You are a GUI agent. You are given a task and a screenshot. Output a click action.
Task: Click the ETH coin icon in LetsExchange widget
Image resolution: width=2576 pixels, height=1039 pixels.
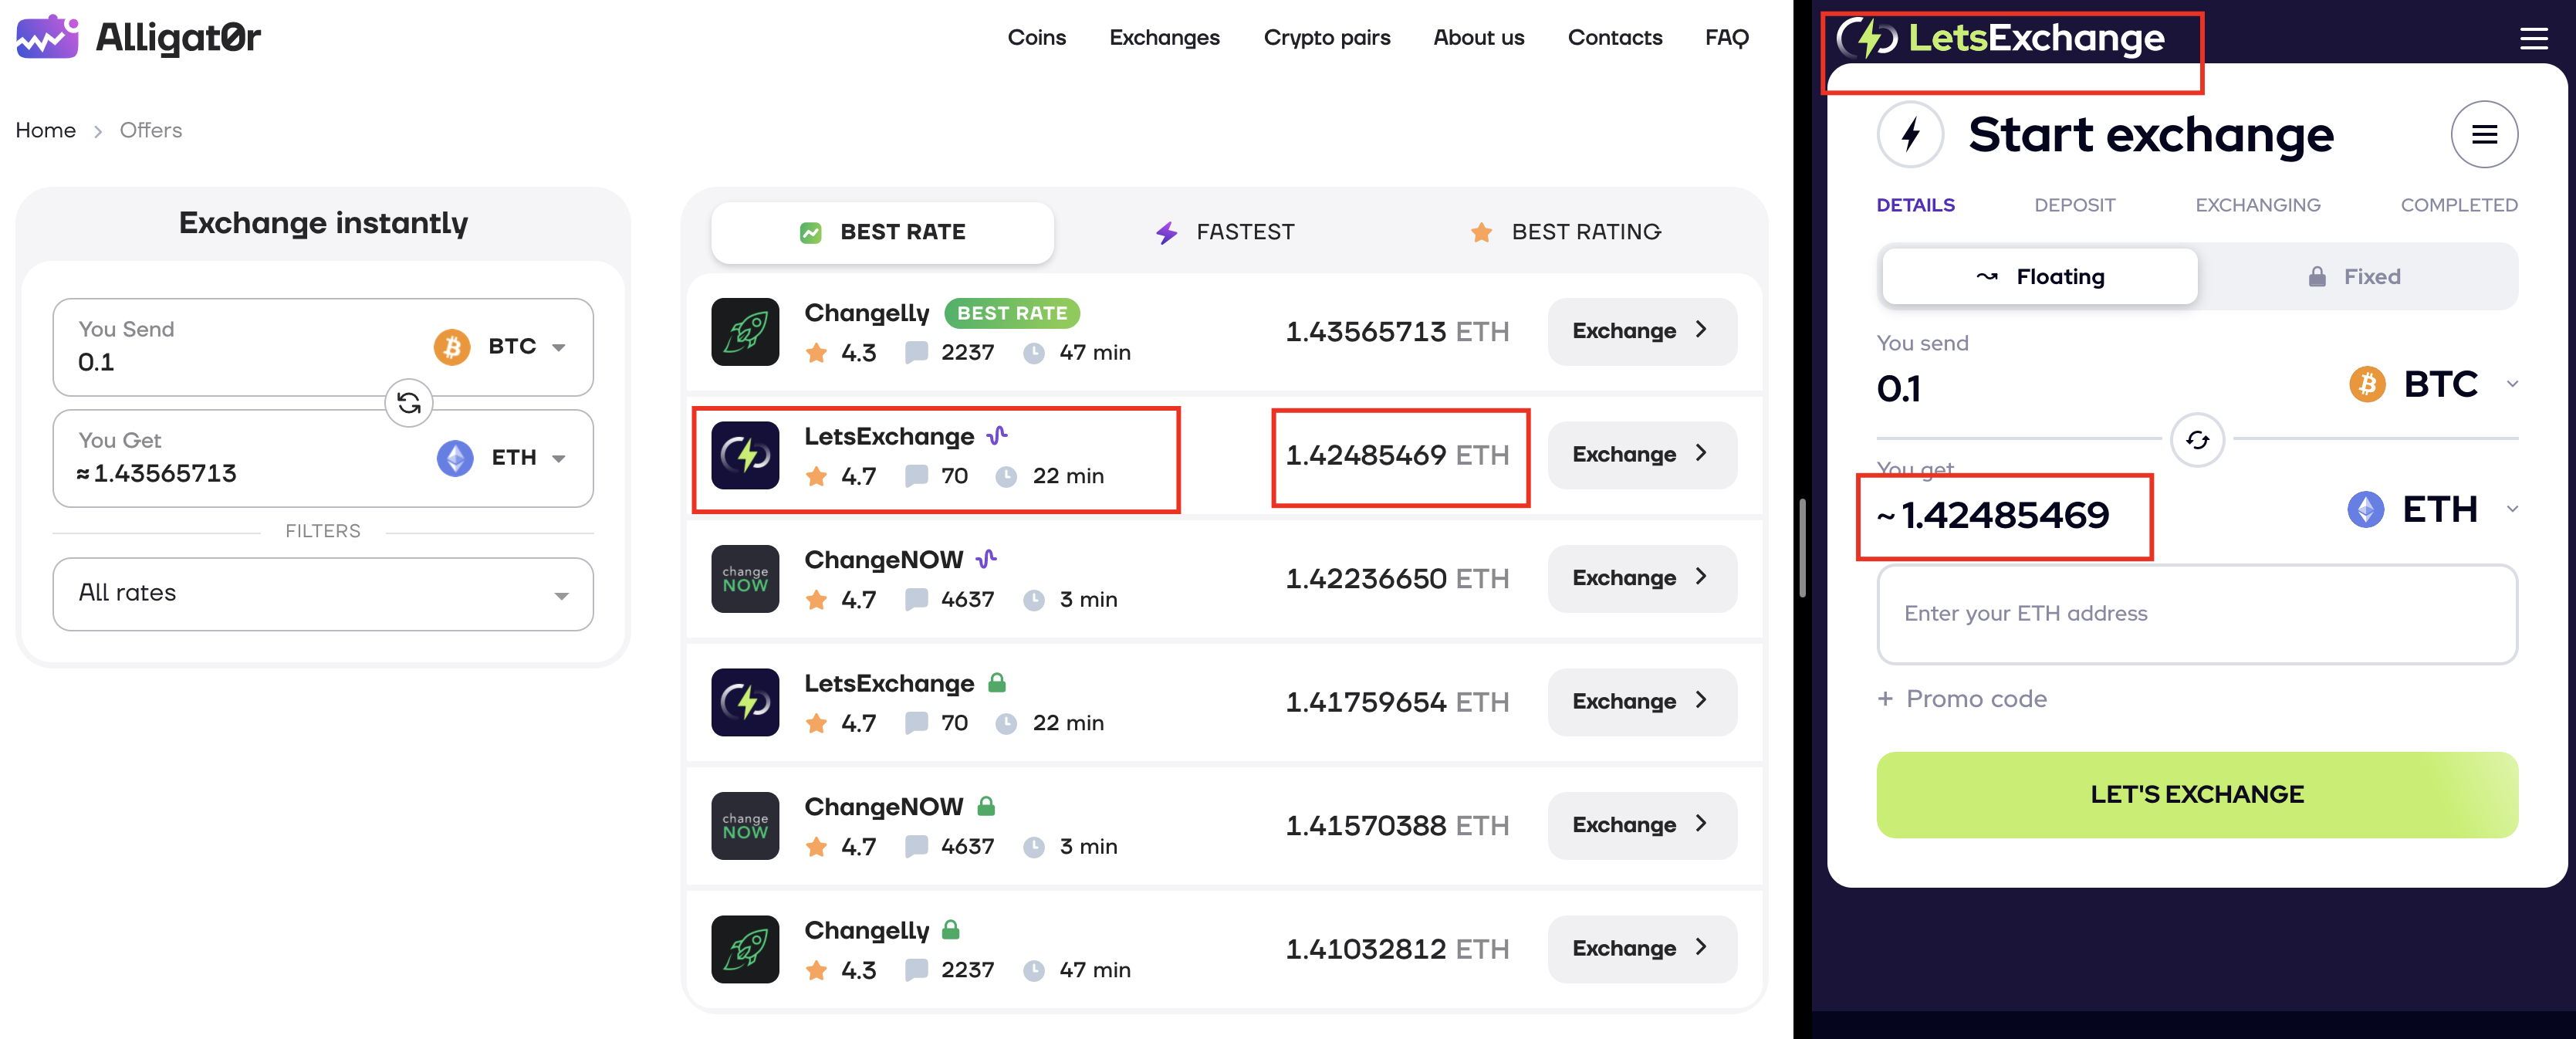(2365, 510)
